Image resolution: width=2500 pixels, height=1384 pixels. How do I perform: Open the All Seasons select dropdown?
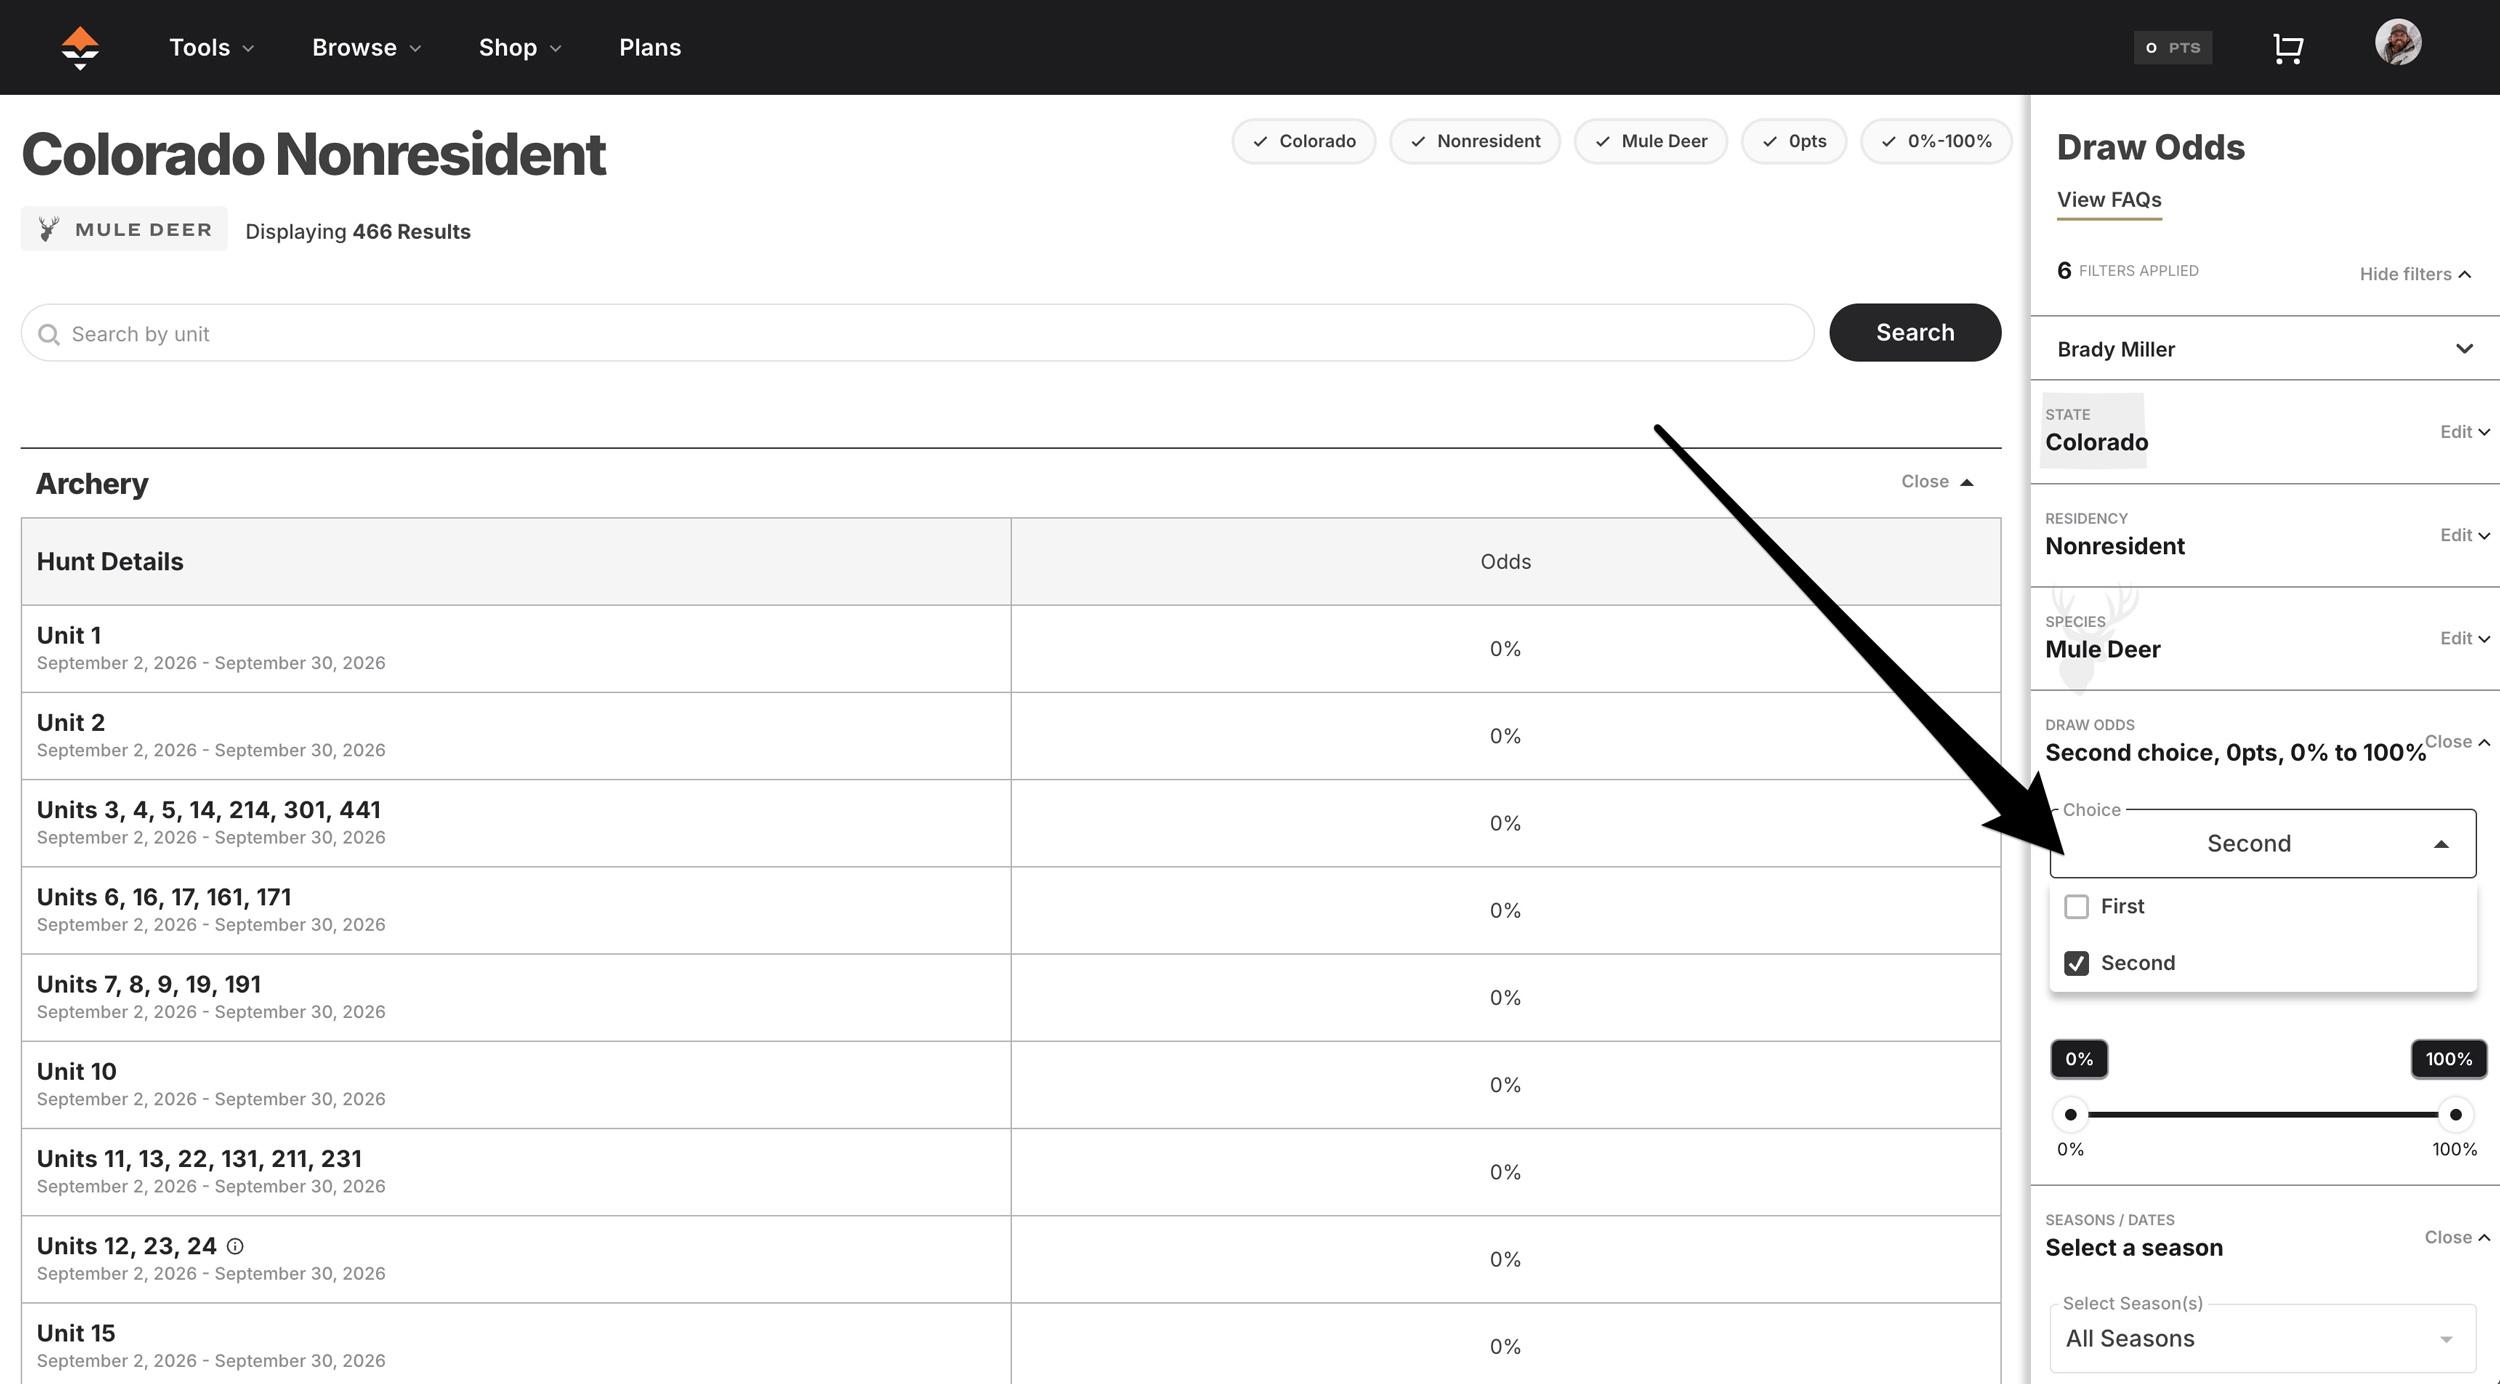(x=2262, y=1338)
